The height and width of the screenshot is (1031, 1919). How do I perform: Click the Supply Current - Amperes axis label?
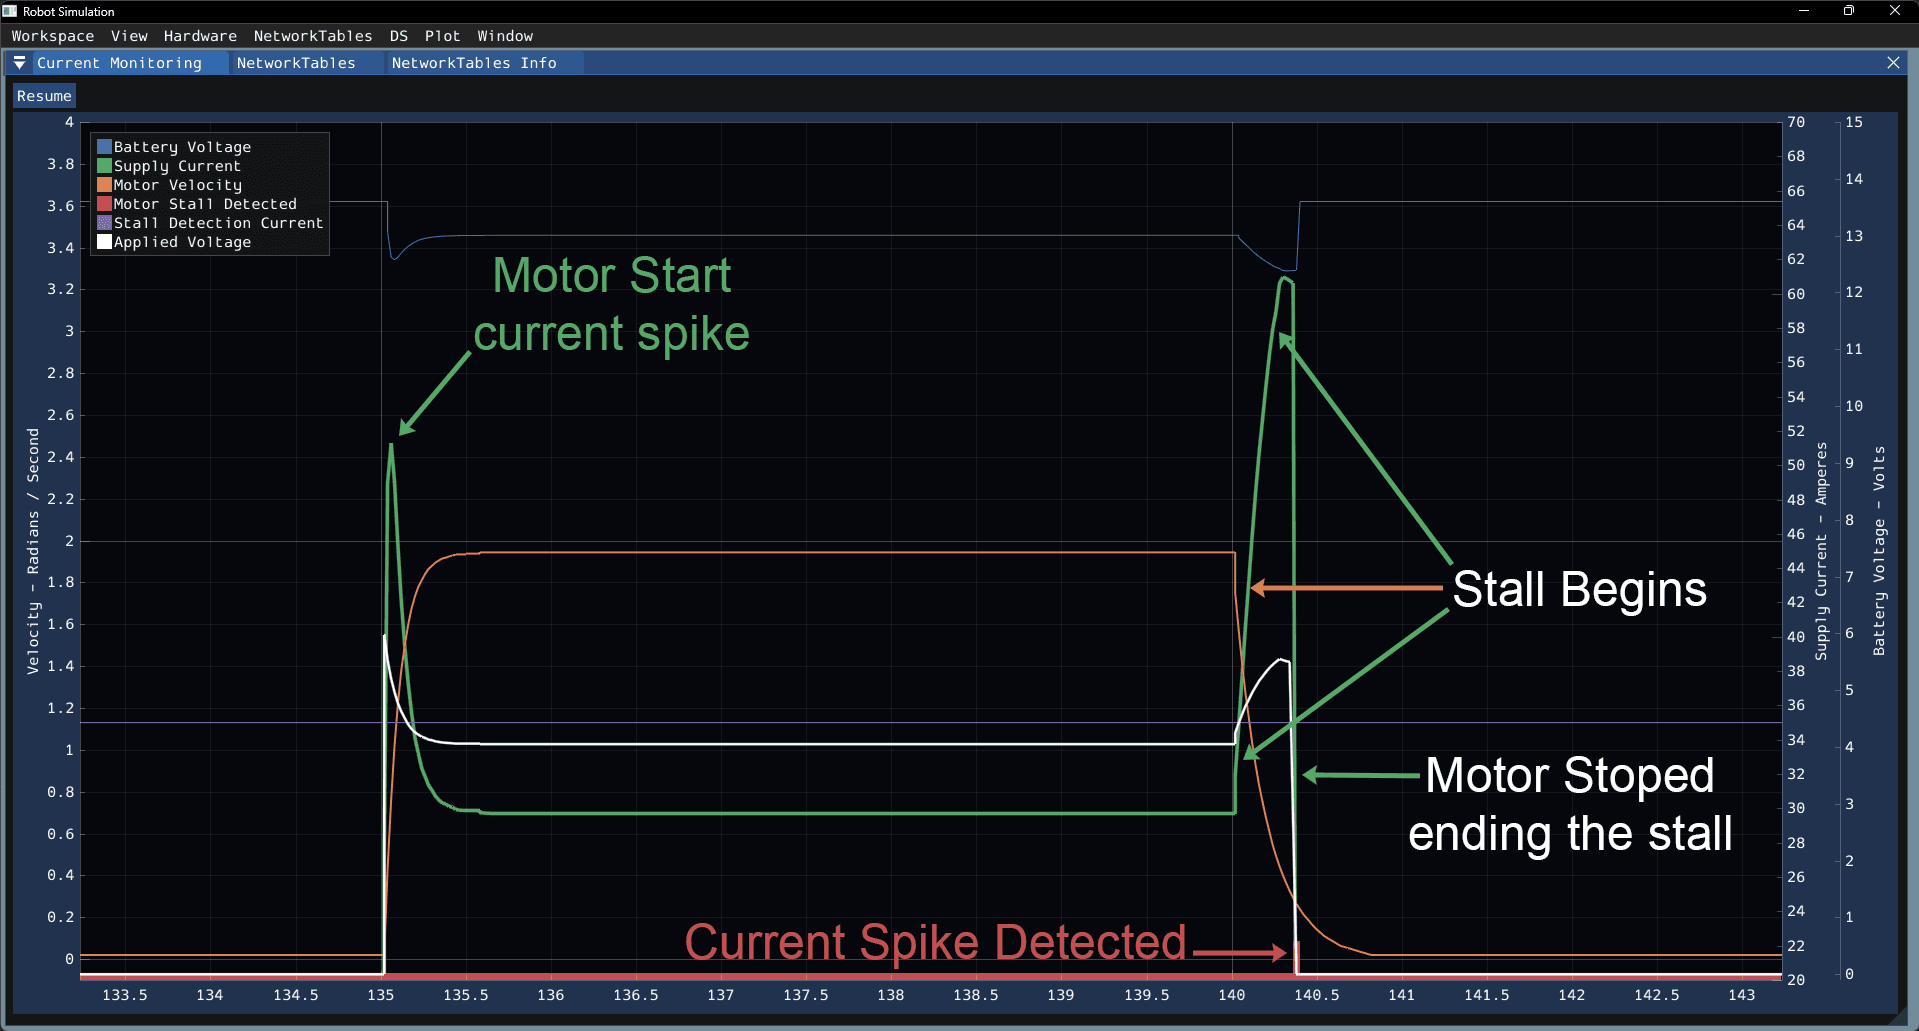point(1821,551)
